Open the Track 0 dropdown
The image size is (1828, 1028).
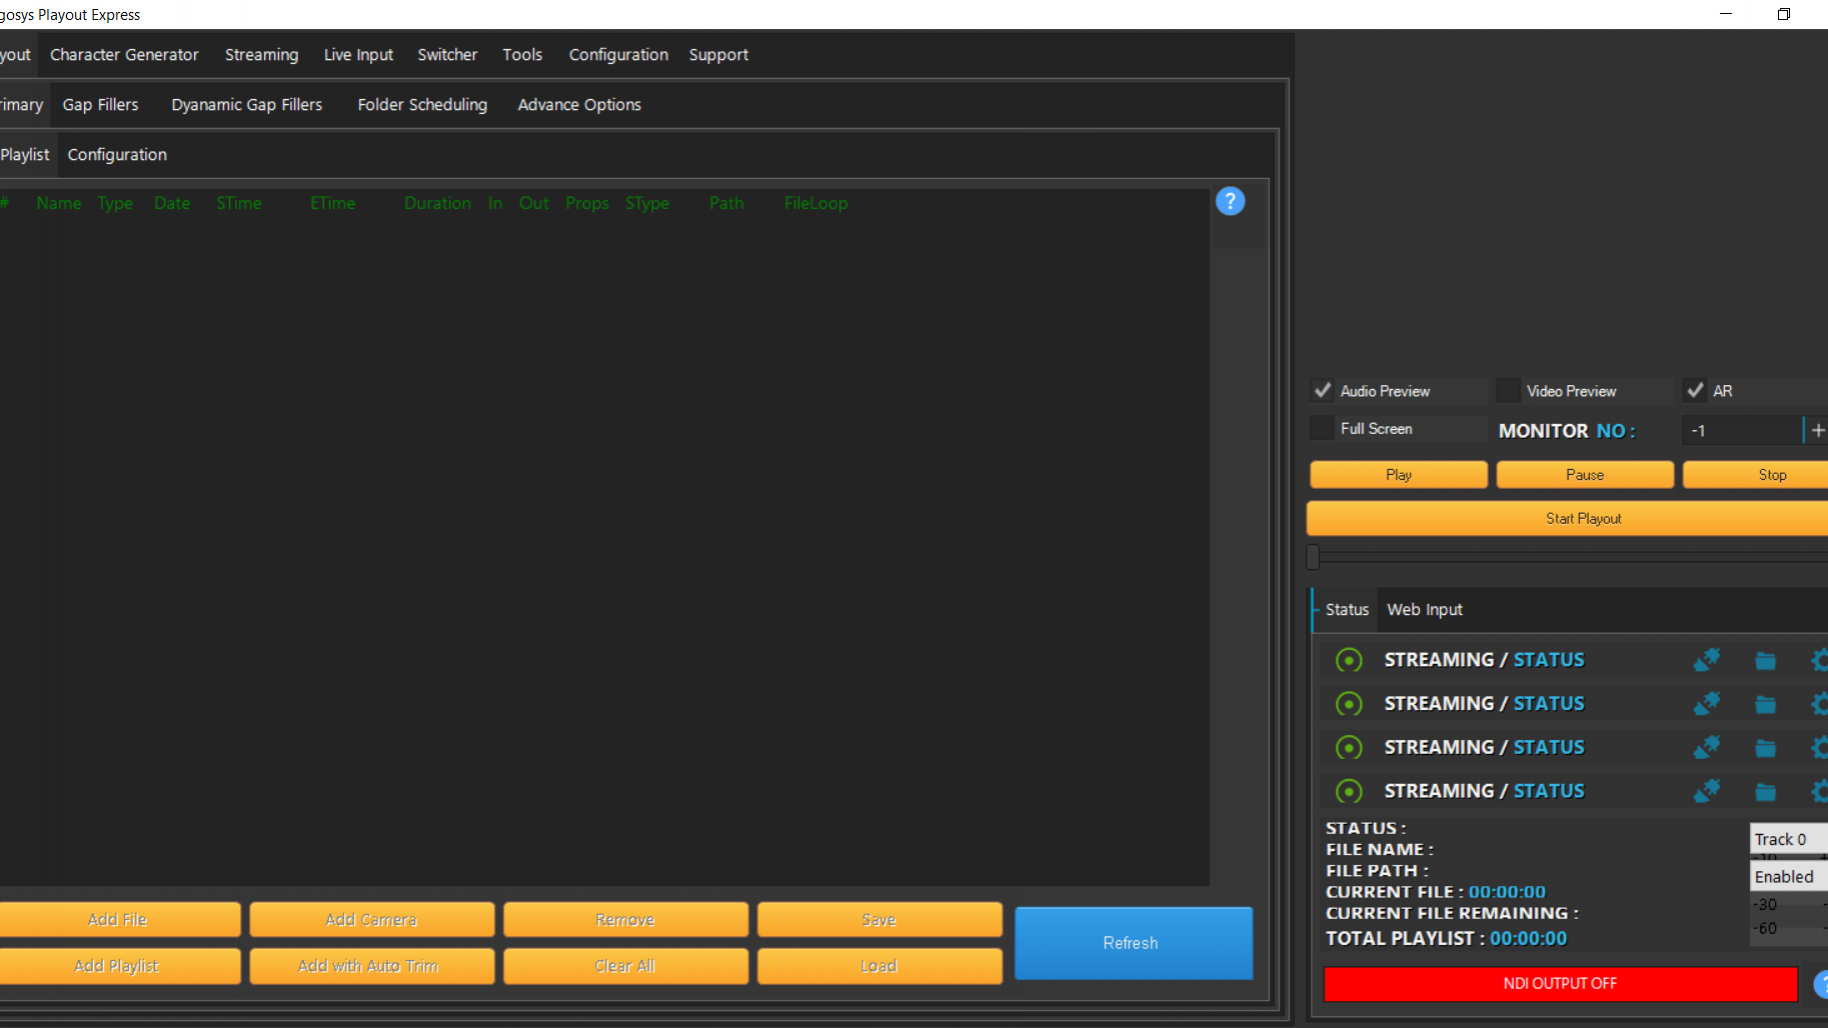[1788, 839]
